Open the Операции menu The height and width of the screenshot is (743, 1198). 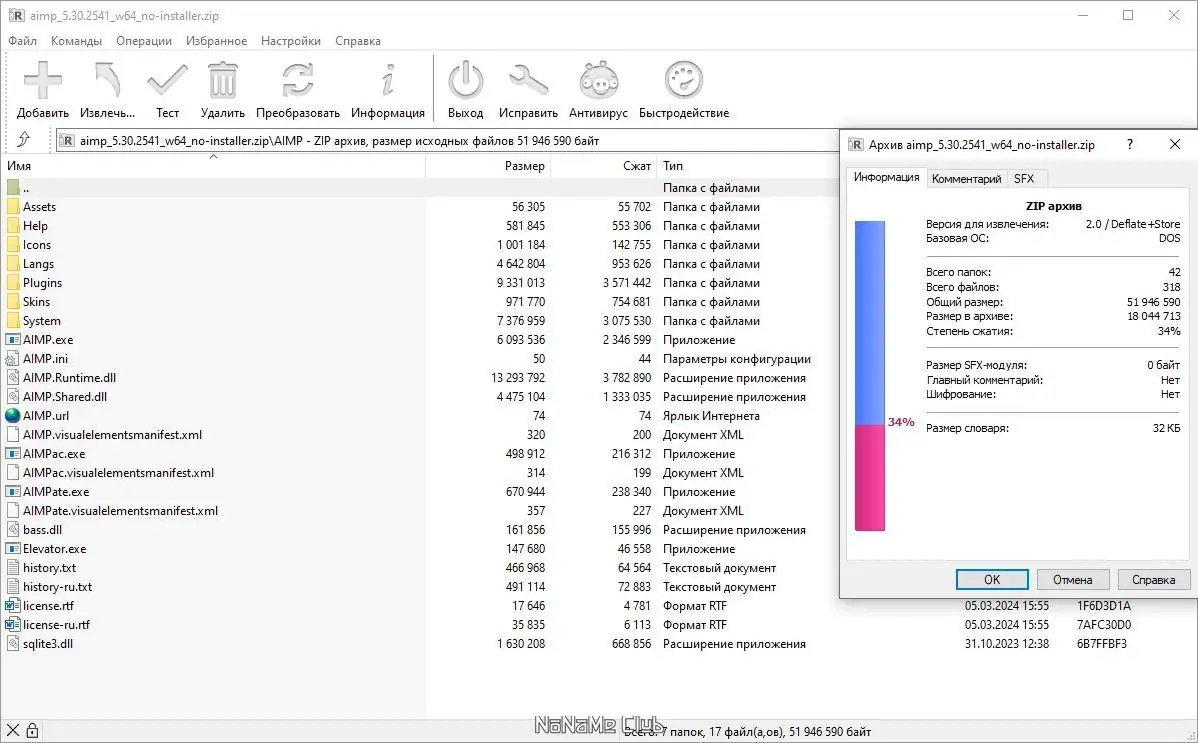click(x=144, y=41)
